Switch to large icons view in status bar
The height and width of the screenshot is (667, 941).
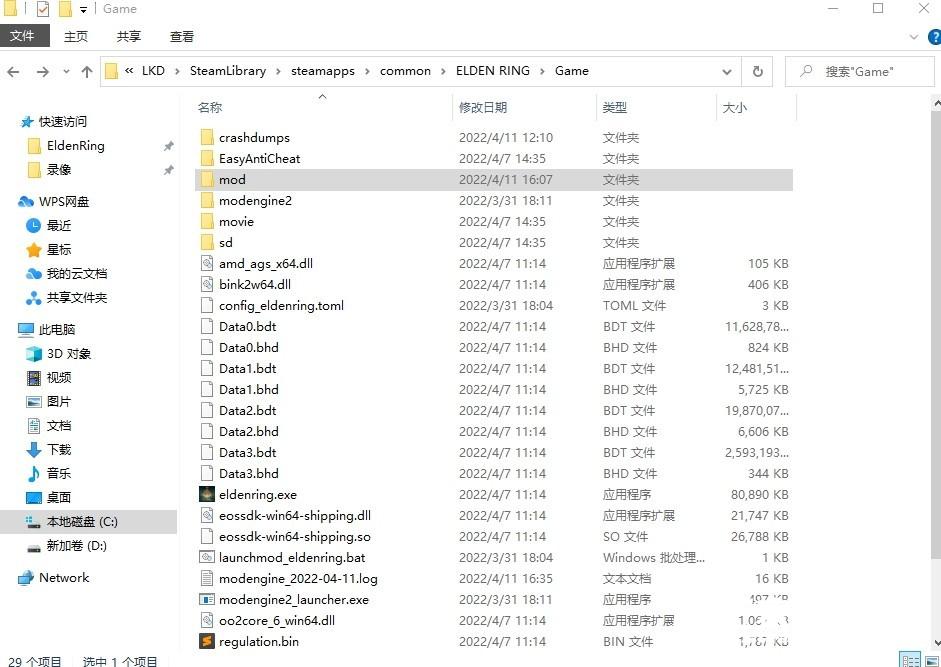pos(931,660)
